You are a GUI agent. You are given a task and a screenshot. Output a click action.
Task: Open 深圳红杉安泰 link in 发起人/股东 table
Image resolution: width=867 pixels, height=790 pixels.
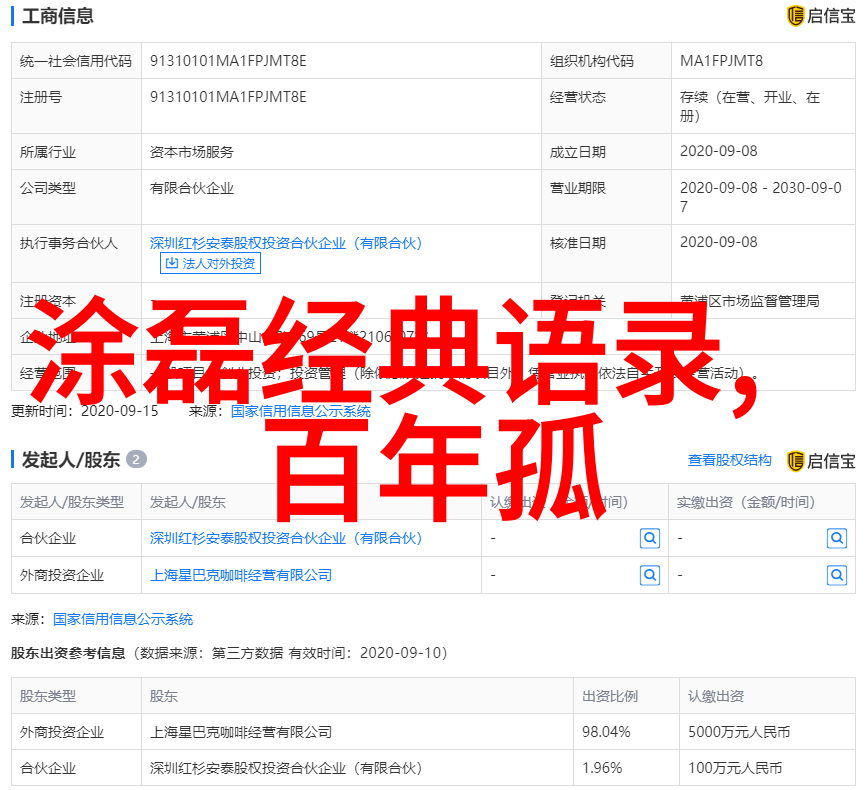click(286, 538)
